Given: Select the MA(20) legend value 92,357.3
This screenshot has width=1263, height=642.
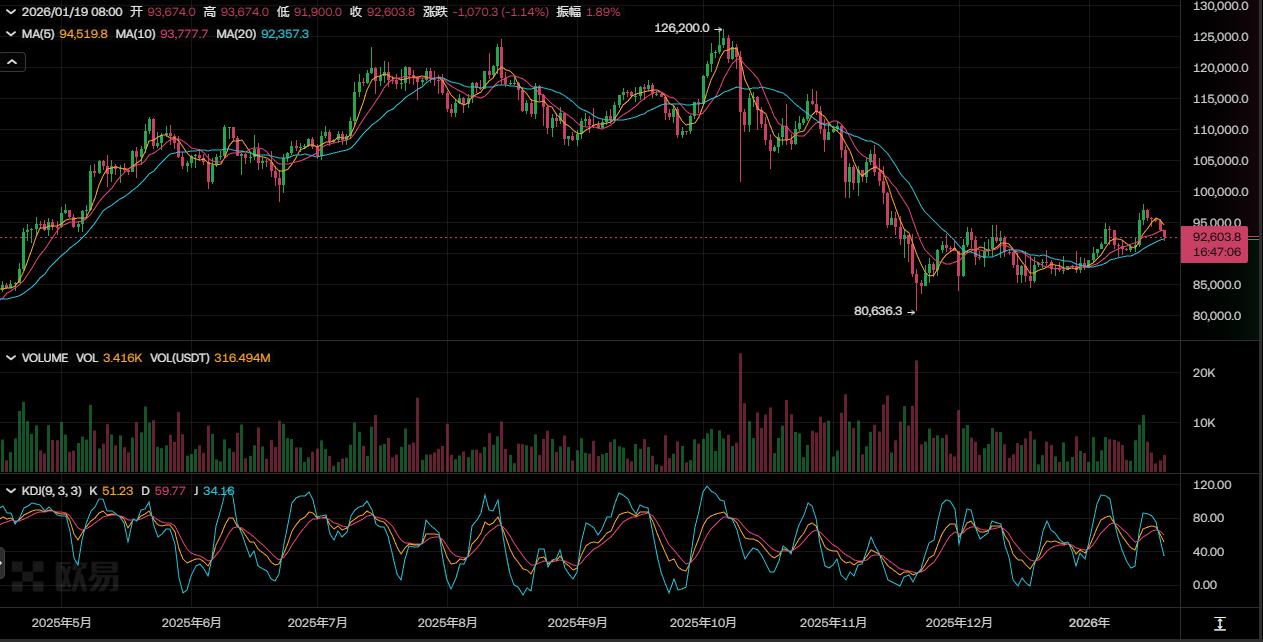Looking at the screenshot, I should [x=285, y=34].
